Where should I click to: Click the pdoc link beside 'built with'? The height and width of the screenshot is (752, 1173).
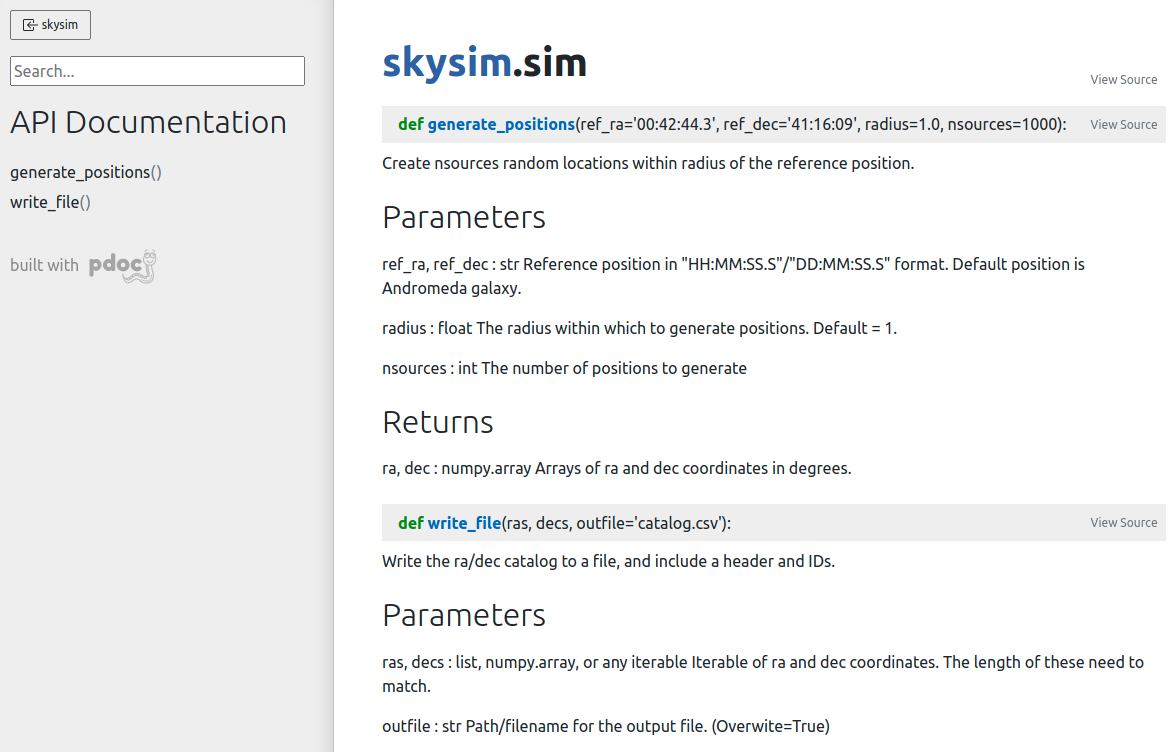(118, 265)
